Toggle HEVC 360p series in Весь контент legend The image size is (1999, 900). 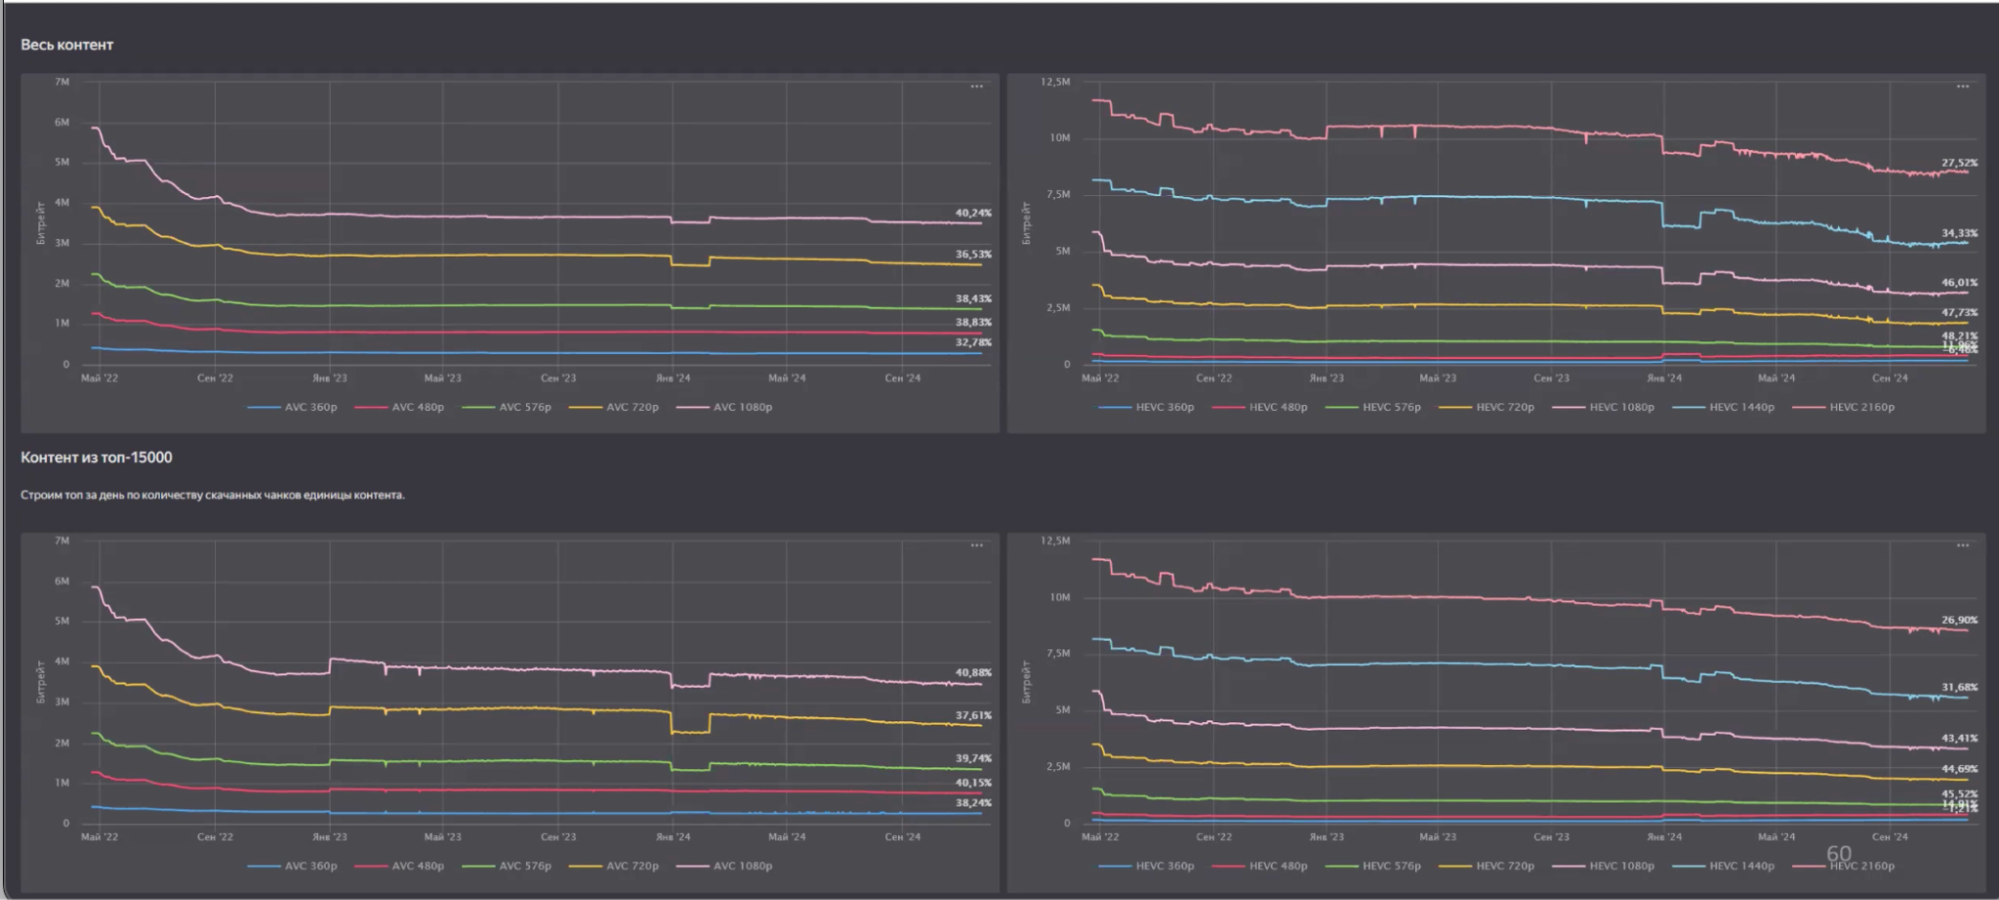[1146, 407]
